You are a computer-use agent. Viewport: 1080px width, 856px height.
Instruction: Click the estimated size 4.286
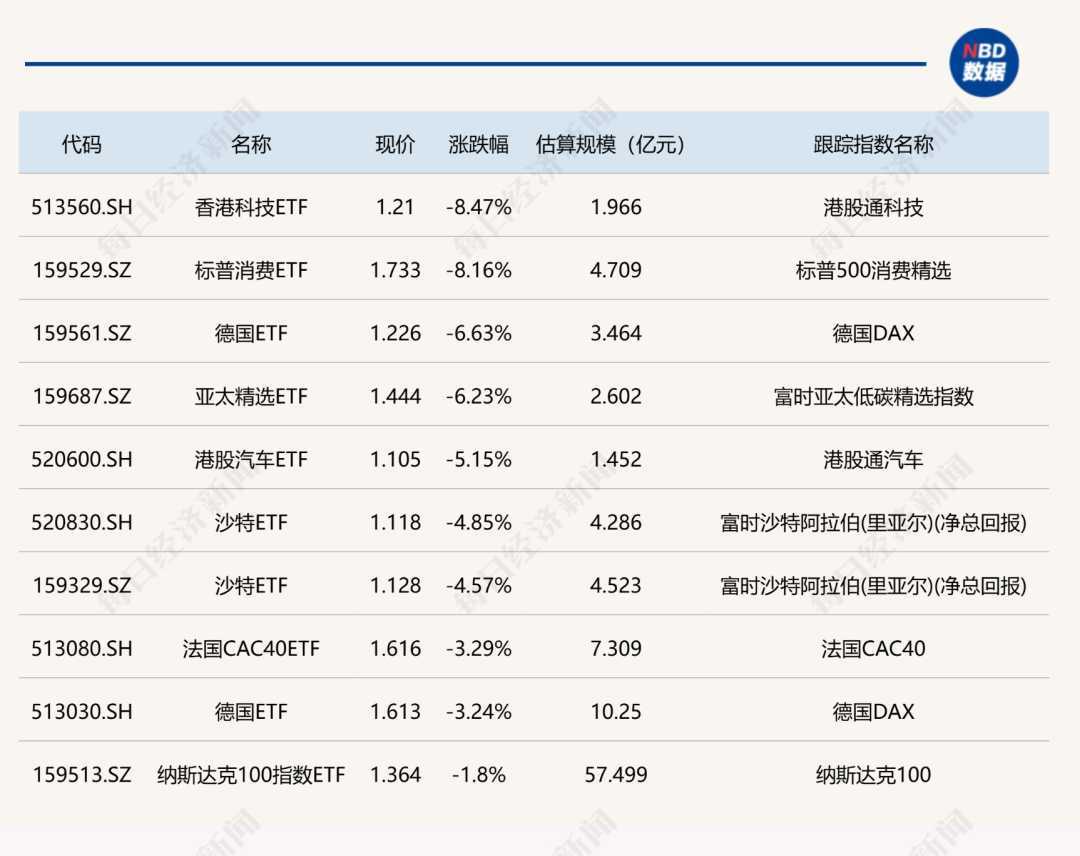616,523
